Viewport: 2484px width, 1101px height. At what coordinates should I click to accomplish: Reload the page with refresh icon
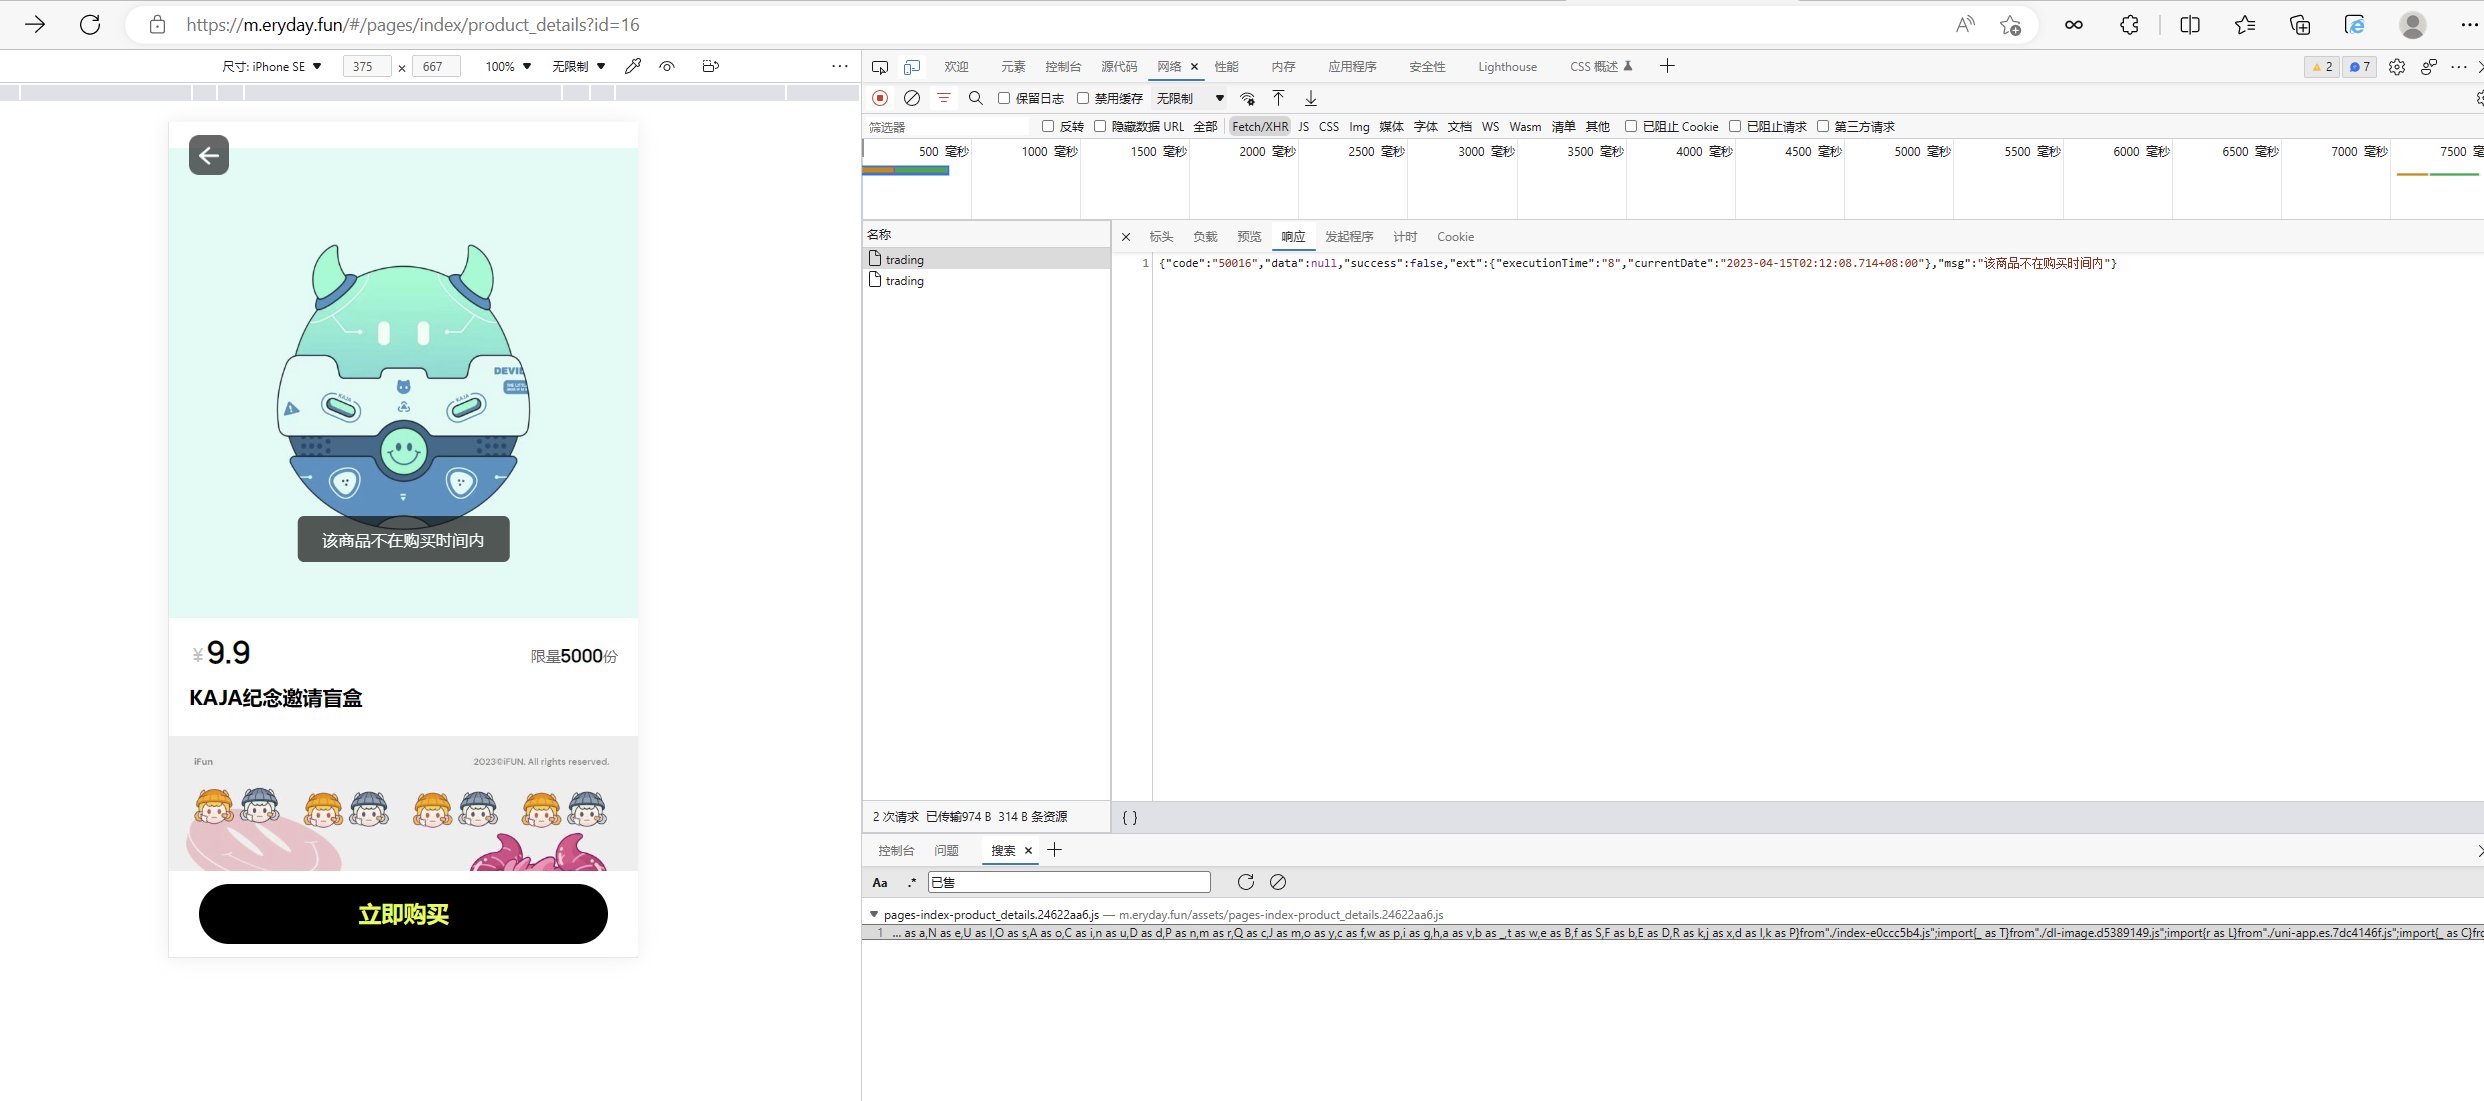[90, 25]
